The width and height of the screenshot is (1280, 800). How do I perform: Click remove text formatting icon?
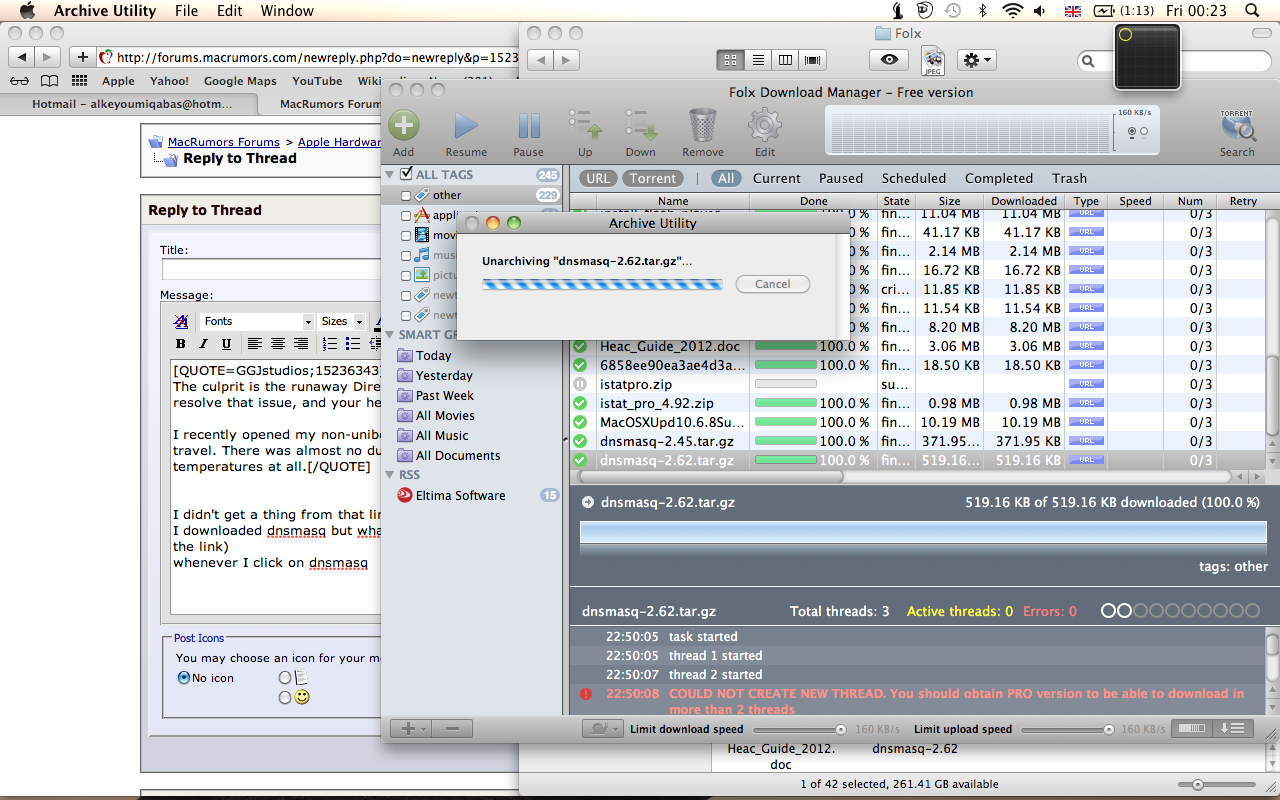click(x=181, y=321)
